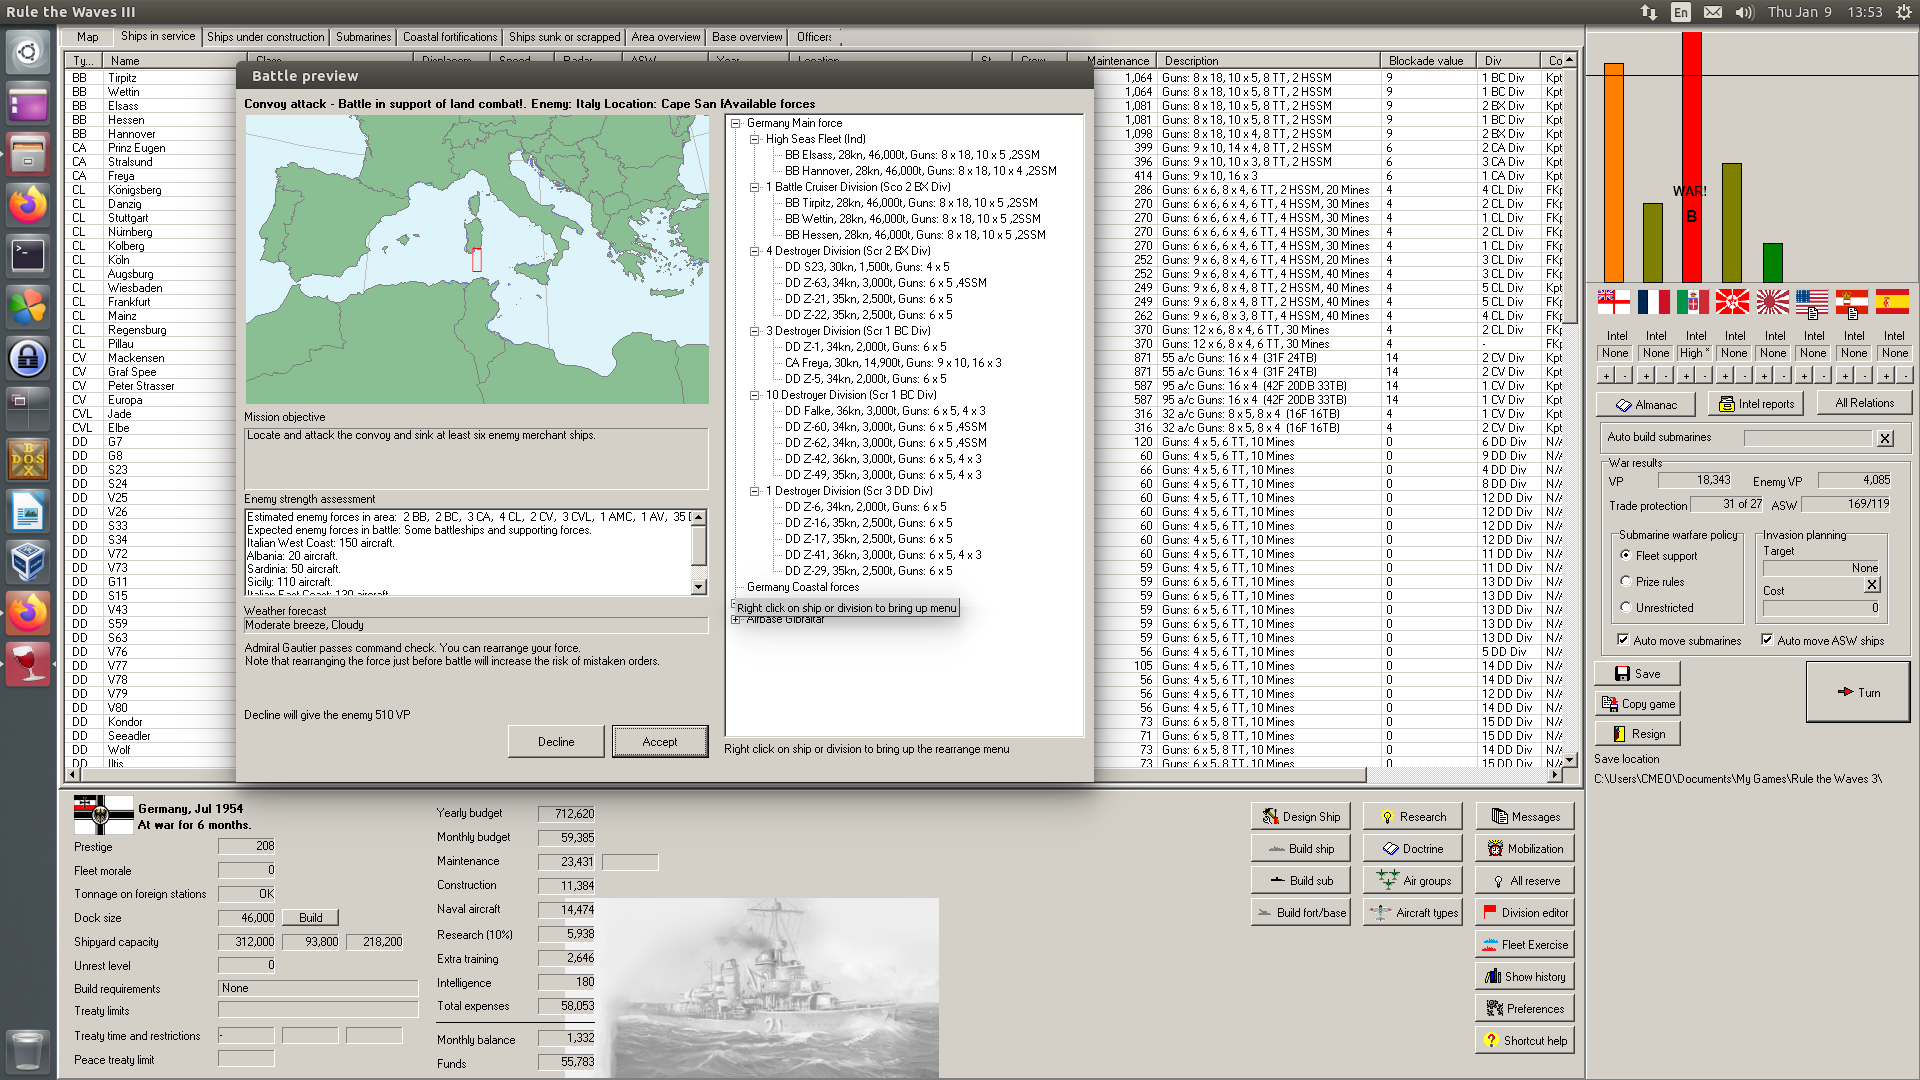
Task: Launch Terminal from the dock
Action: pyautogui.click(x=28, y=256)
